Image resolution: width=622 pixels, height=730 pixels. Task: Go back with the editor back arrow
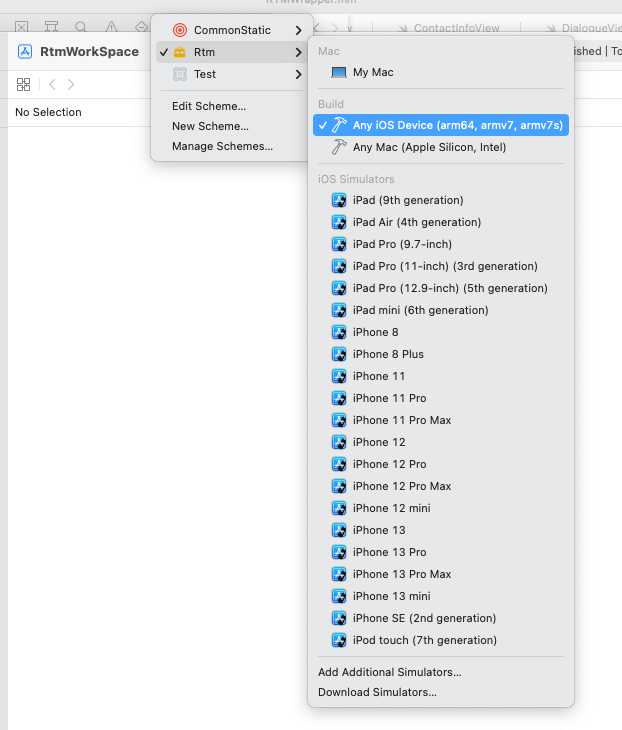click(x=52, y=84)
